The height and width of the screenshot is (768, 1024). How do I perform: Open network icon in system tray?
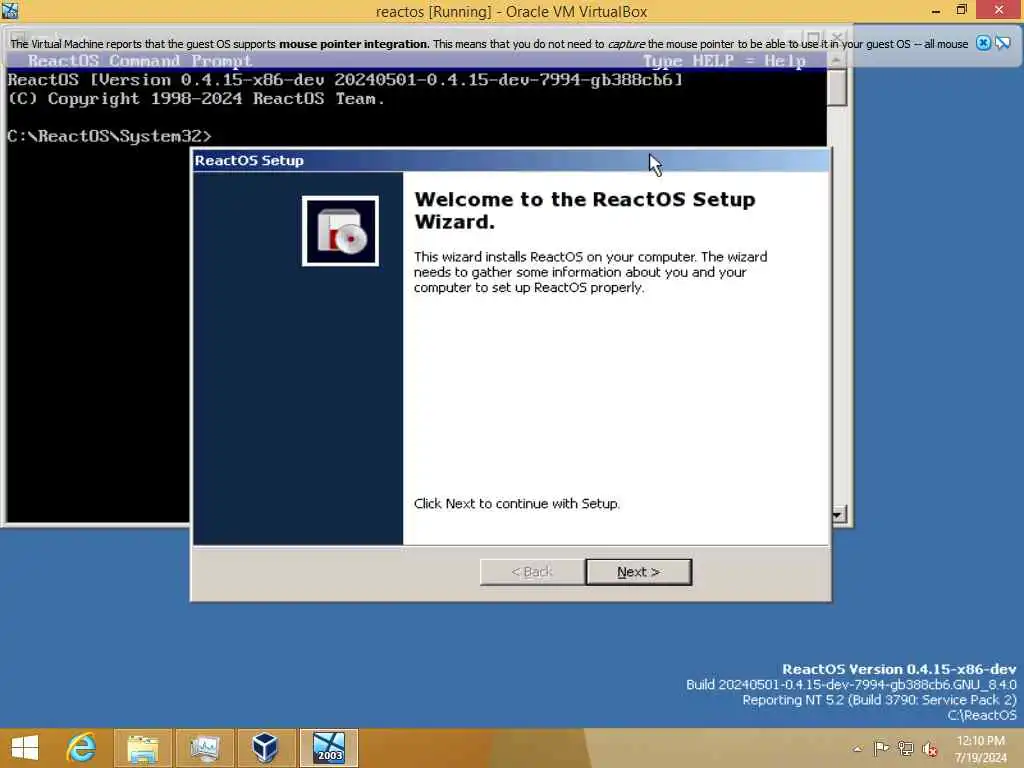tap(905, 748)
